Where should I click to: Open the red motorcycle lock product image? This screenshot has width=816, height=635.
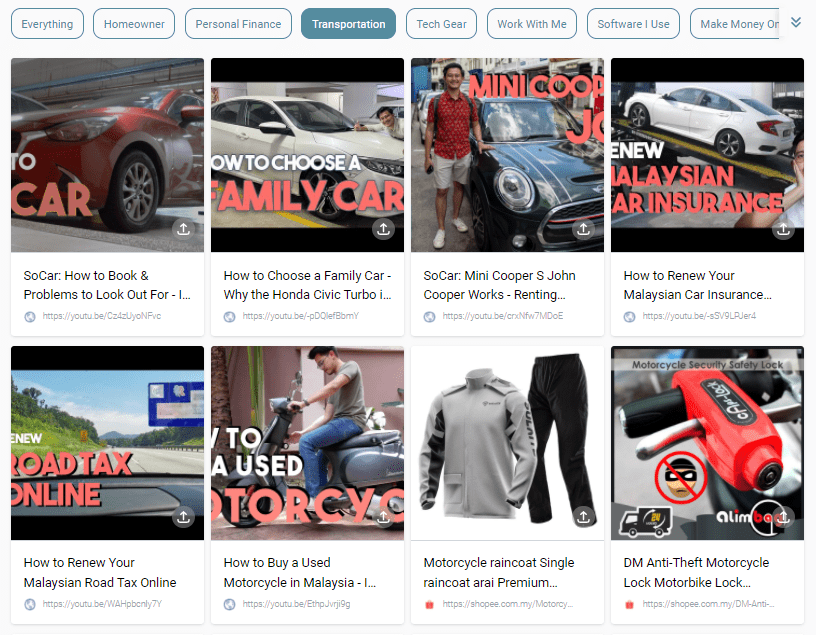707,443
